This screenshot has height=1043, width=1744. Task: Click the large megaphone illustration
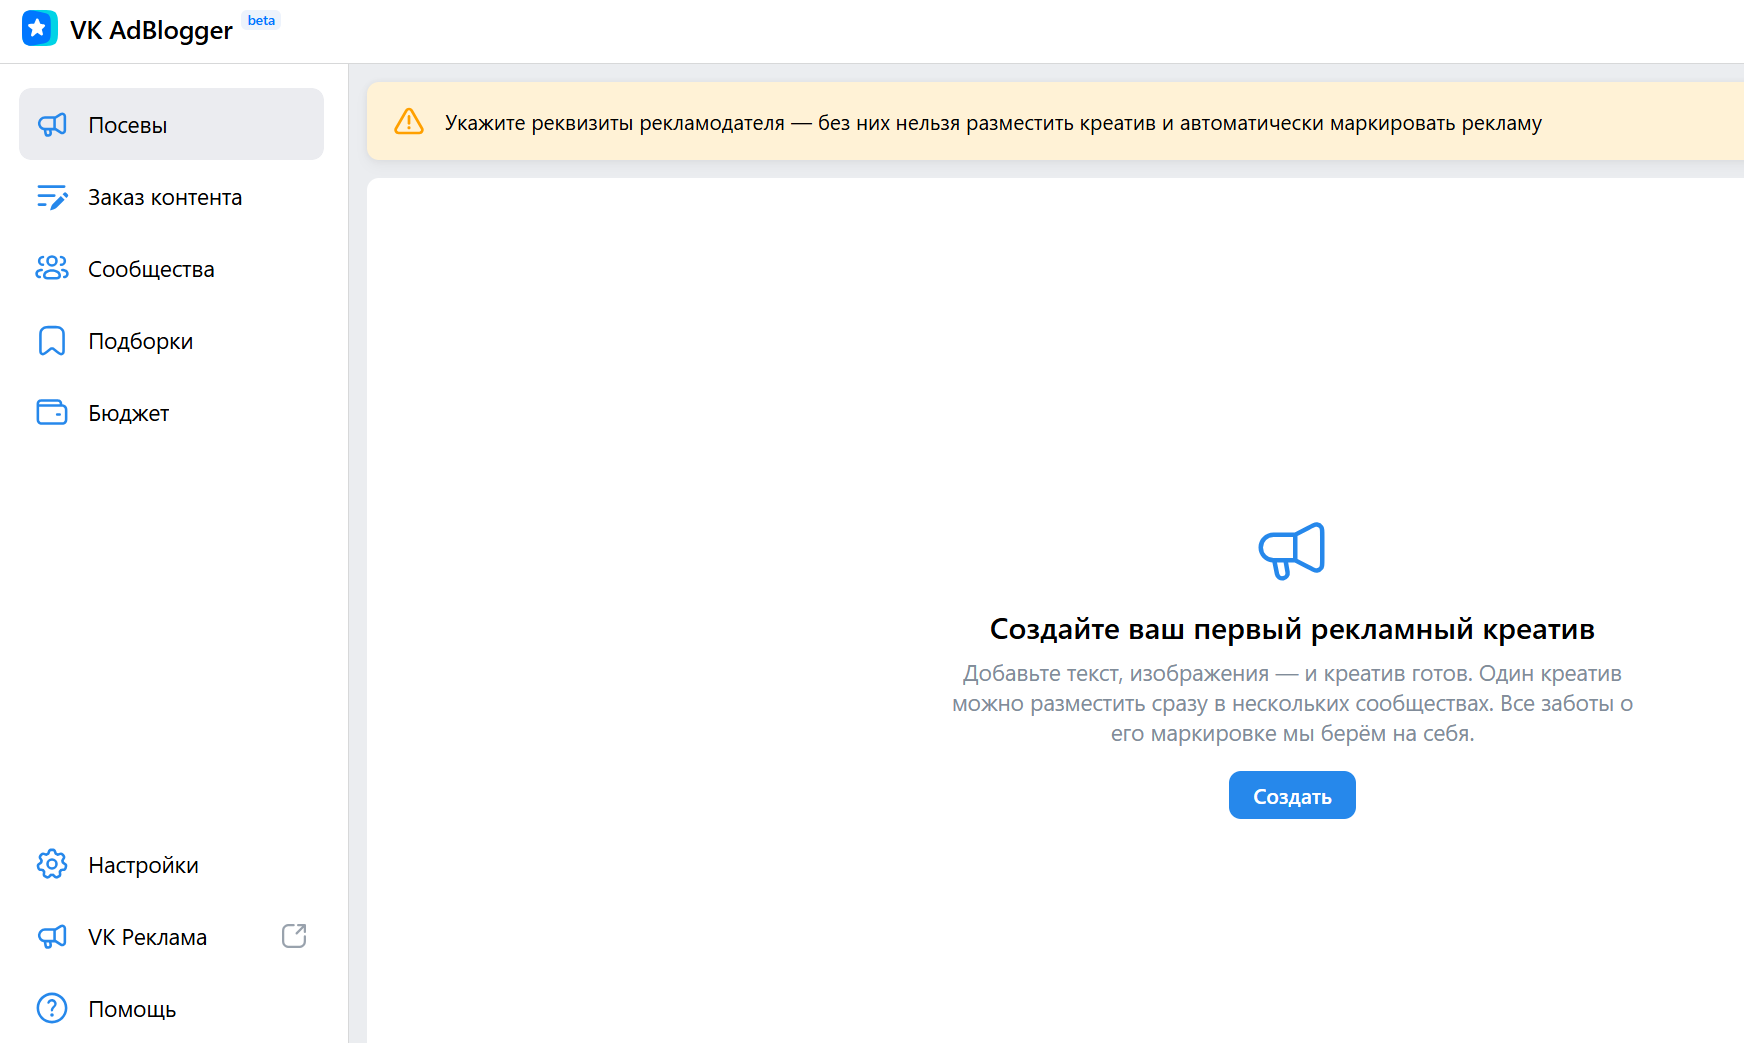1291,551
